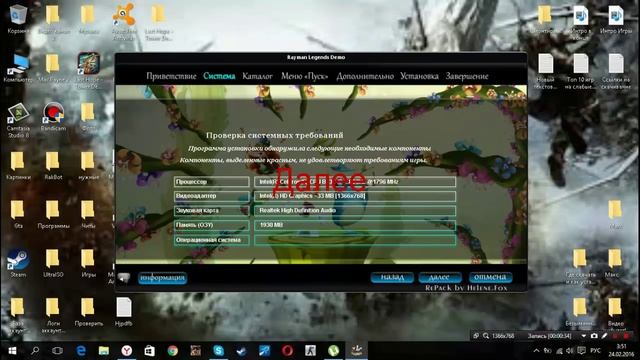Open the «RakBot» desktop folder
This screenshot has width=640, height=360.
coord(53,165)
